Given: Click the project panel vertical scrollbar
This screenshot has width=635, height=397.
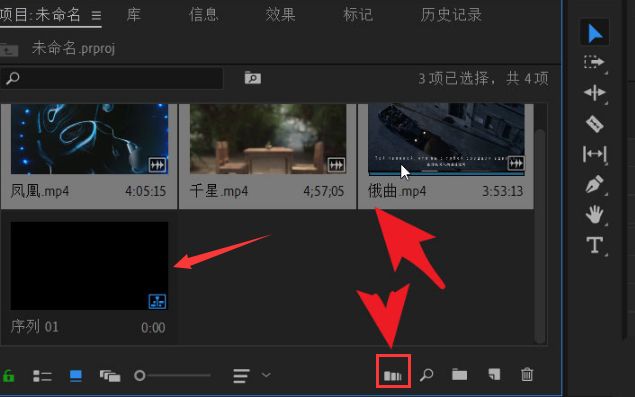Looking at the screenshot, I should 539,236.
